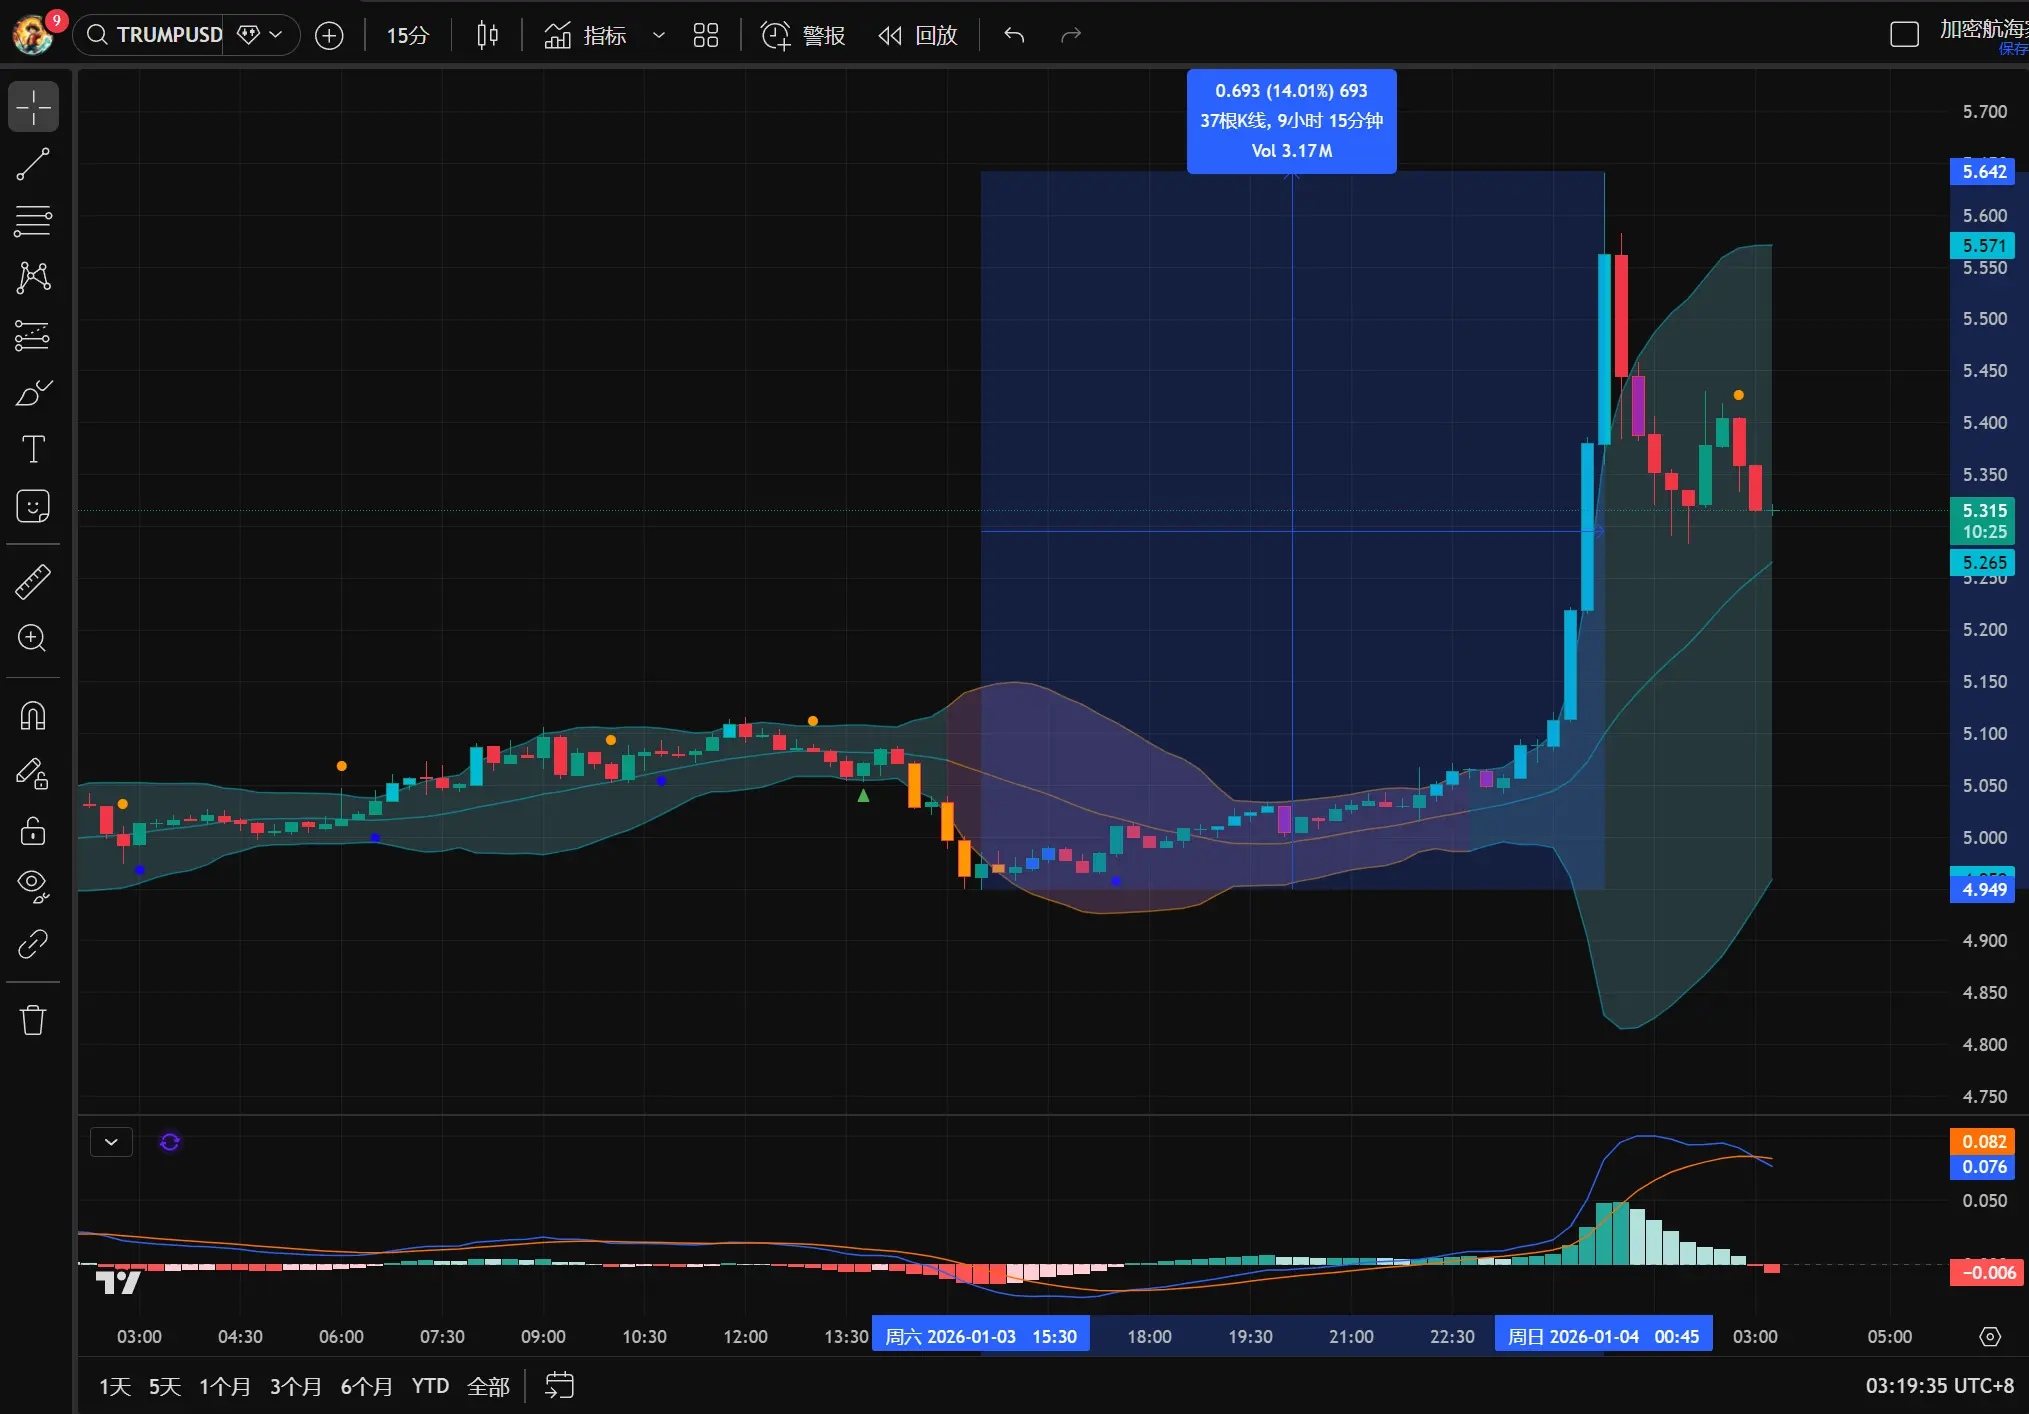Open the candlestick chart style selector
The height and width of the screenshot is (1414, 2029).
click(x=487, y=35)
